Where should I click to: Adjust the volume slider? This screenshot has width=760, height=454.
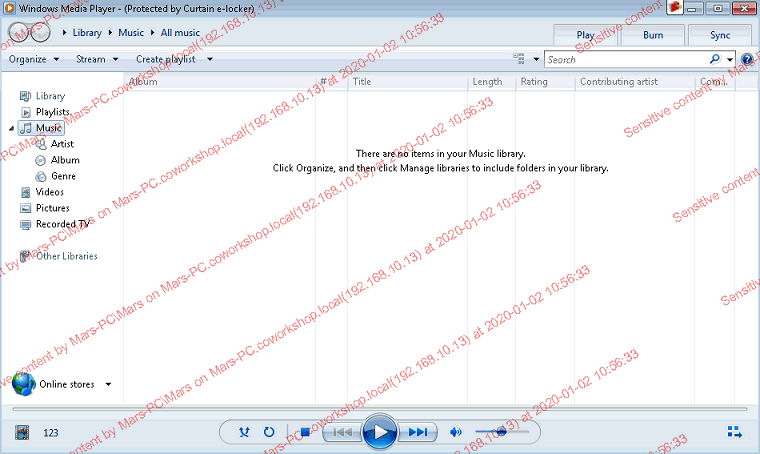click(x=500, y=432)
